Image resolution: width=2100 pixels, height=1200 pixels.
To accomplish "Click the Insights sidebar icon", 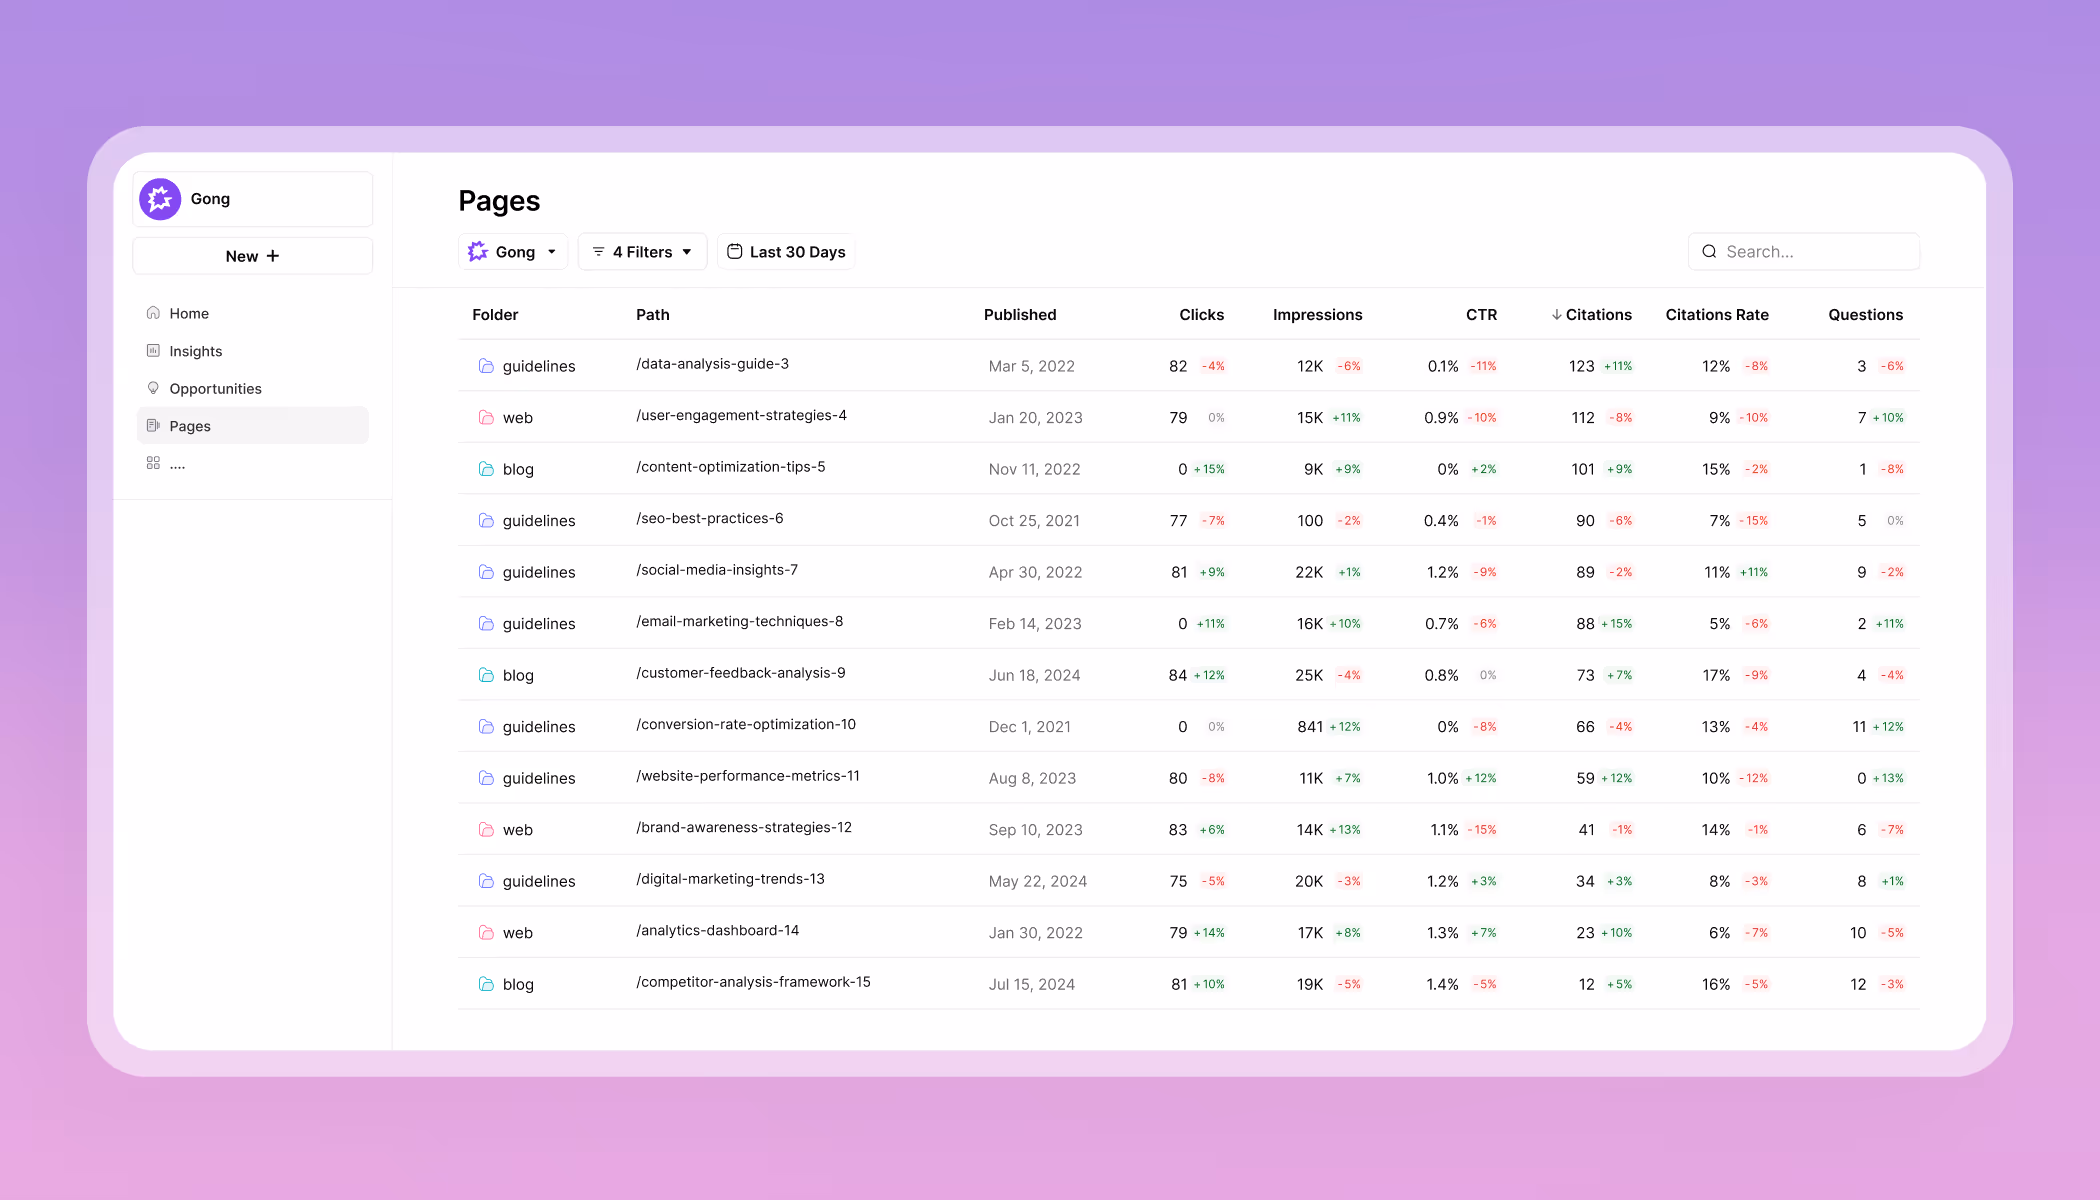I will (153, 351).
